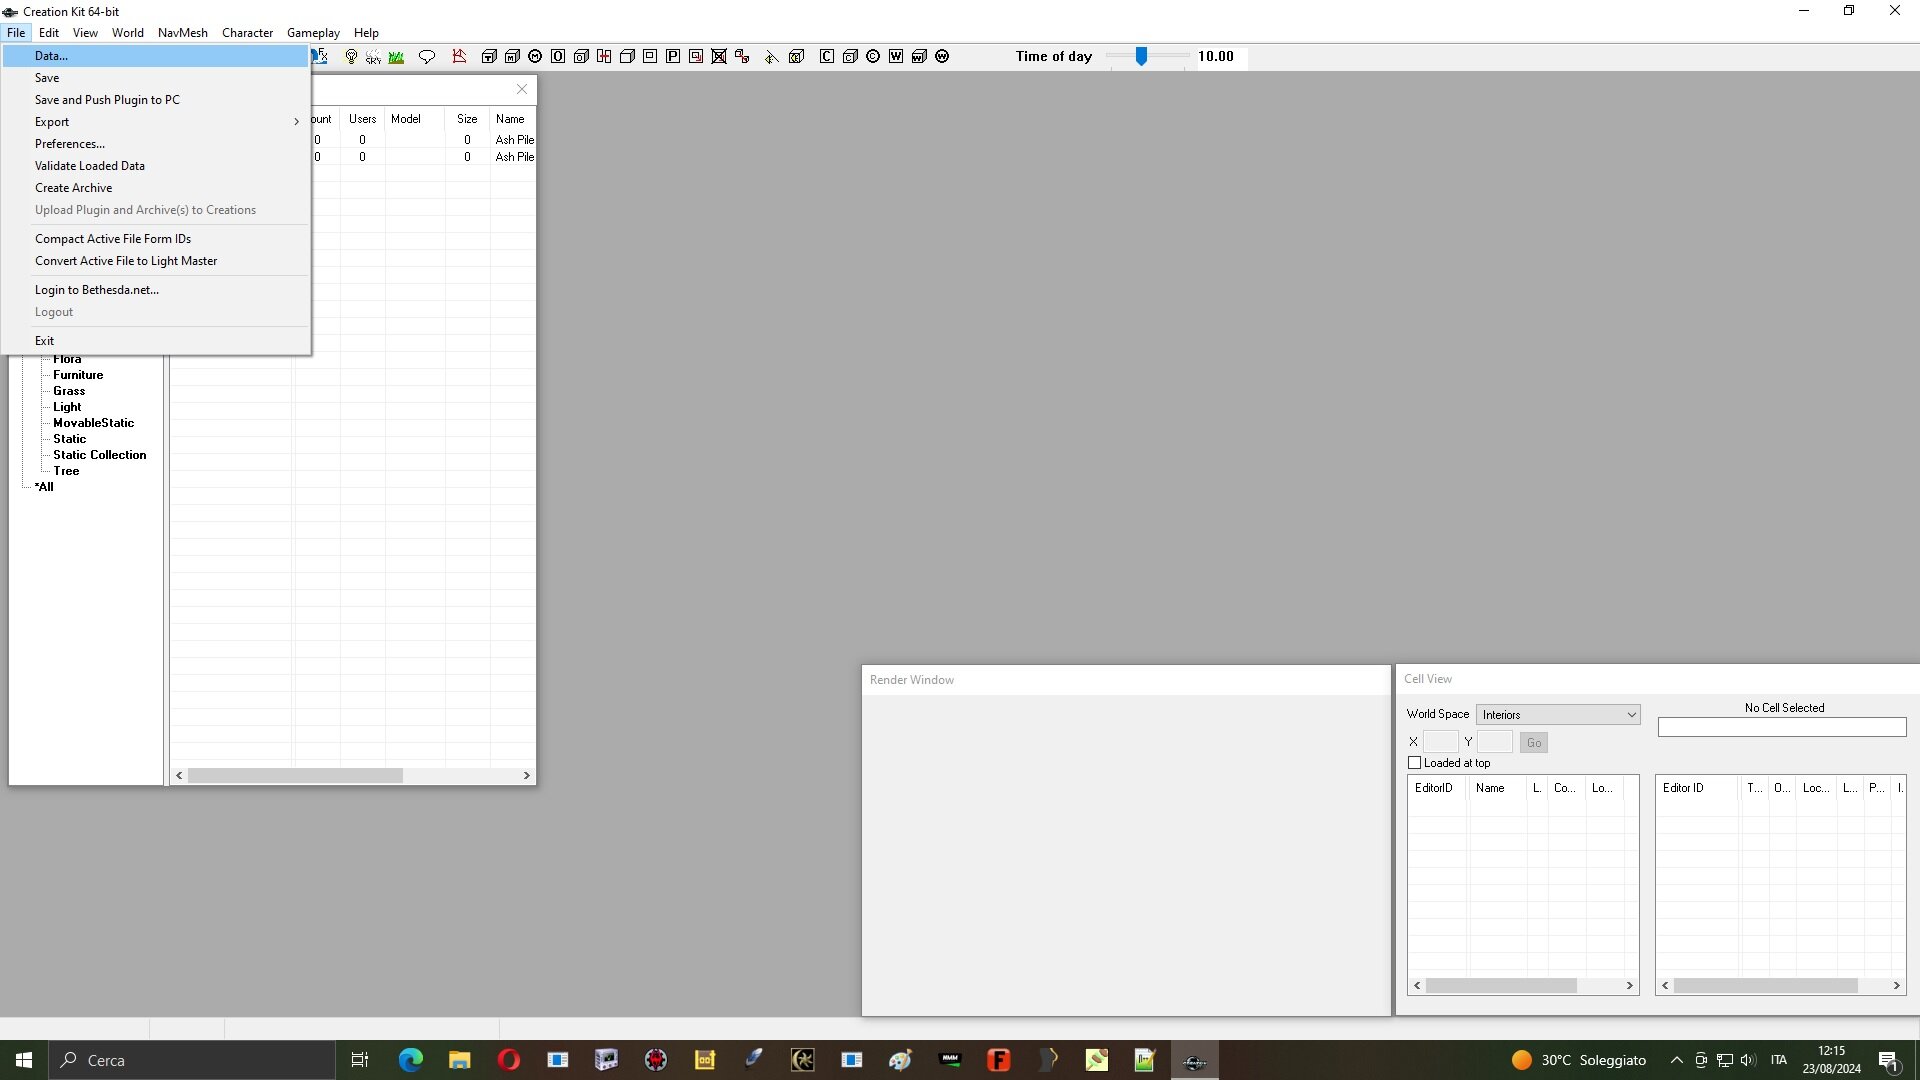
Task: Open the World Space Interiors dropdown
Action: coord(1558,715)
